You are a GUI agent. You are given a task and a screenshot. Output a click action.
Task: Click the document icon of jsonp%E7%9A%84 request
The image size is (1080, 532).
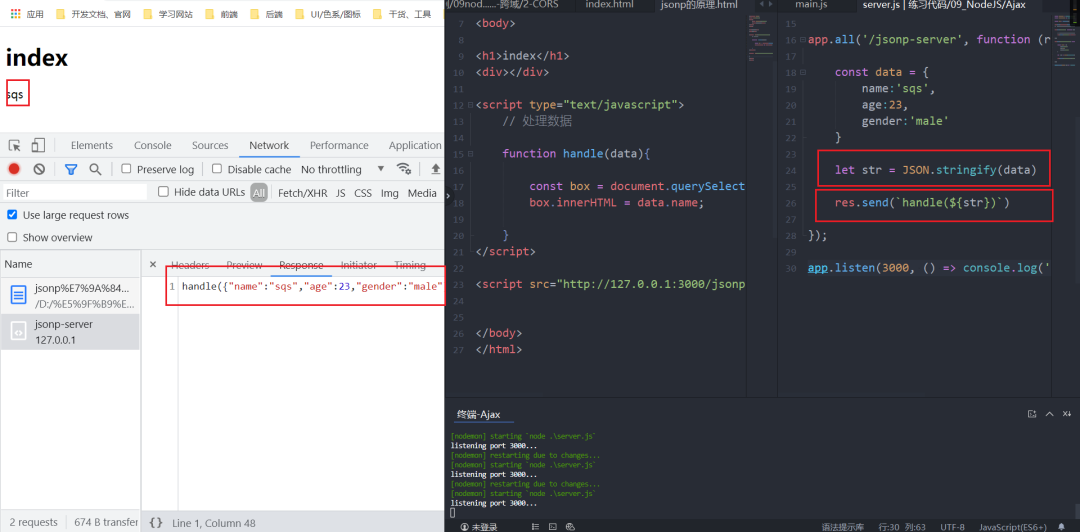19,296
